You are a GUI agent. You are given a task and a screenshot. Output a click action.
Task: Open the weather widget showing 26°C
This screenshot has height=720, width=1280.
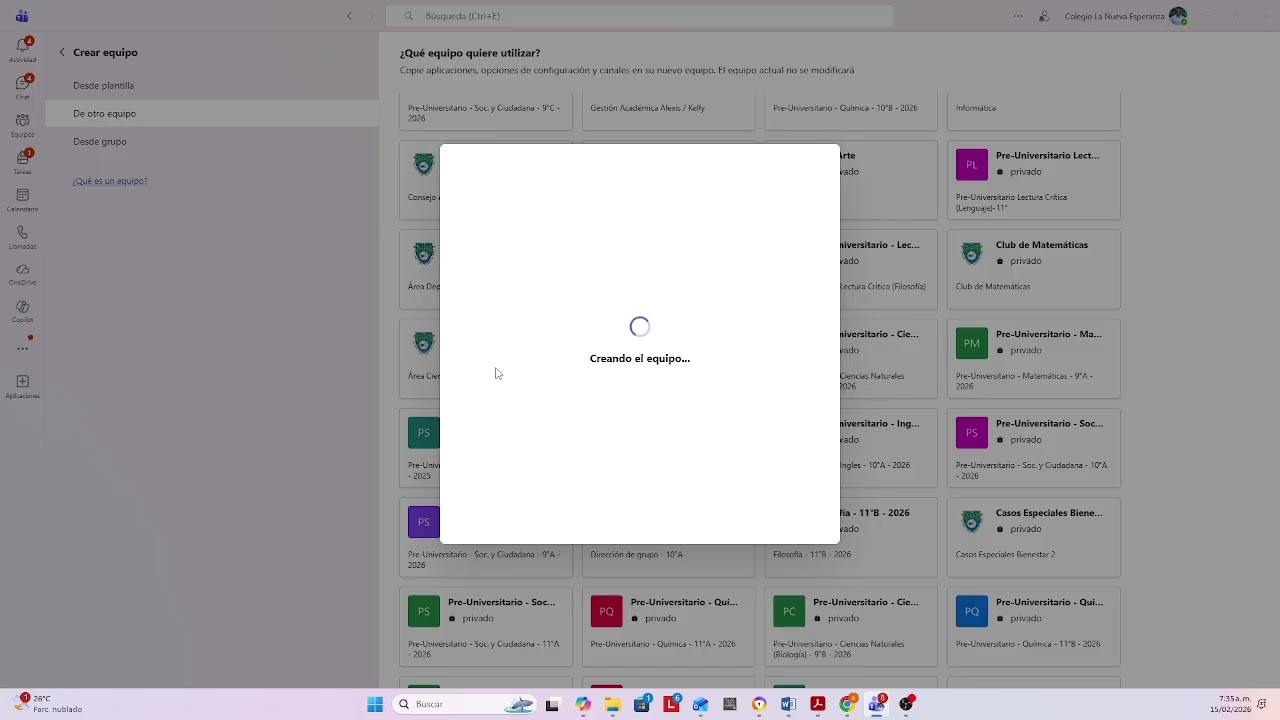(x=48, y=704)
